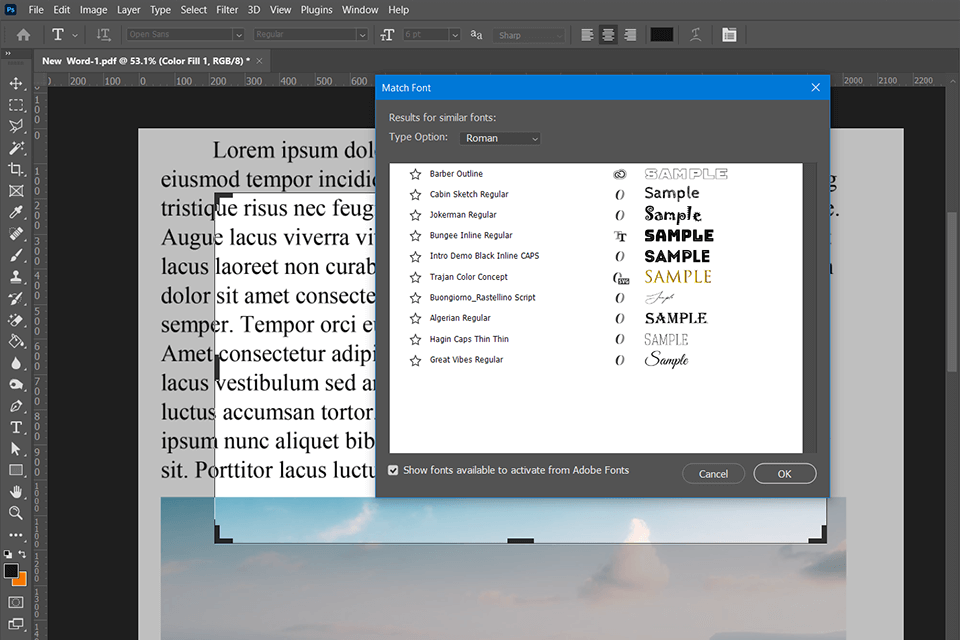This screenshot has height=640, width=960.
Task: Open the Plugins menu
Action: click(x=317, y=10)
